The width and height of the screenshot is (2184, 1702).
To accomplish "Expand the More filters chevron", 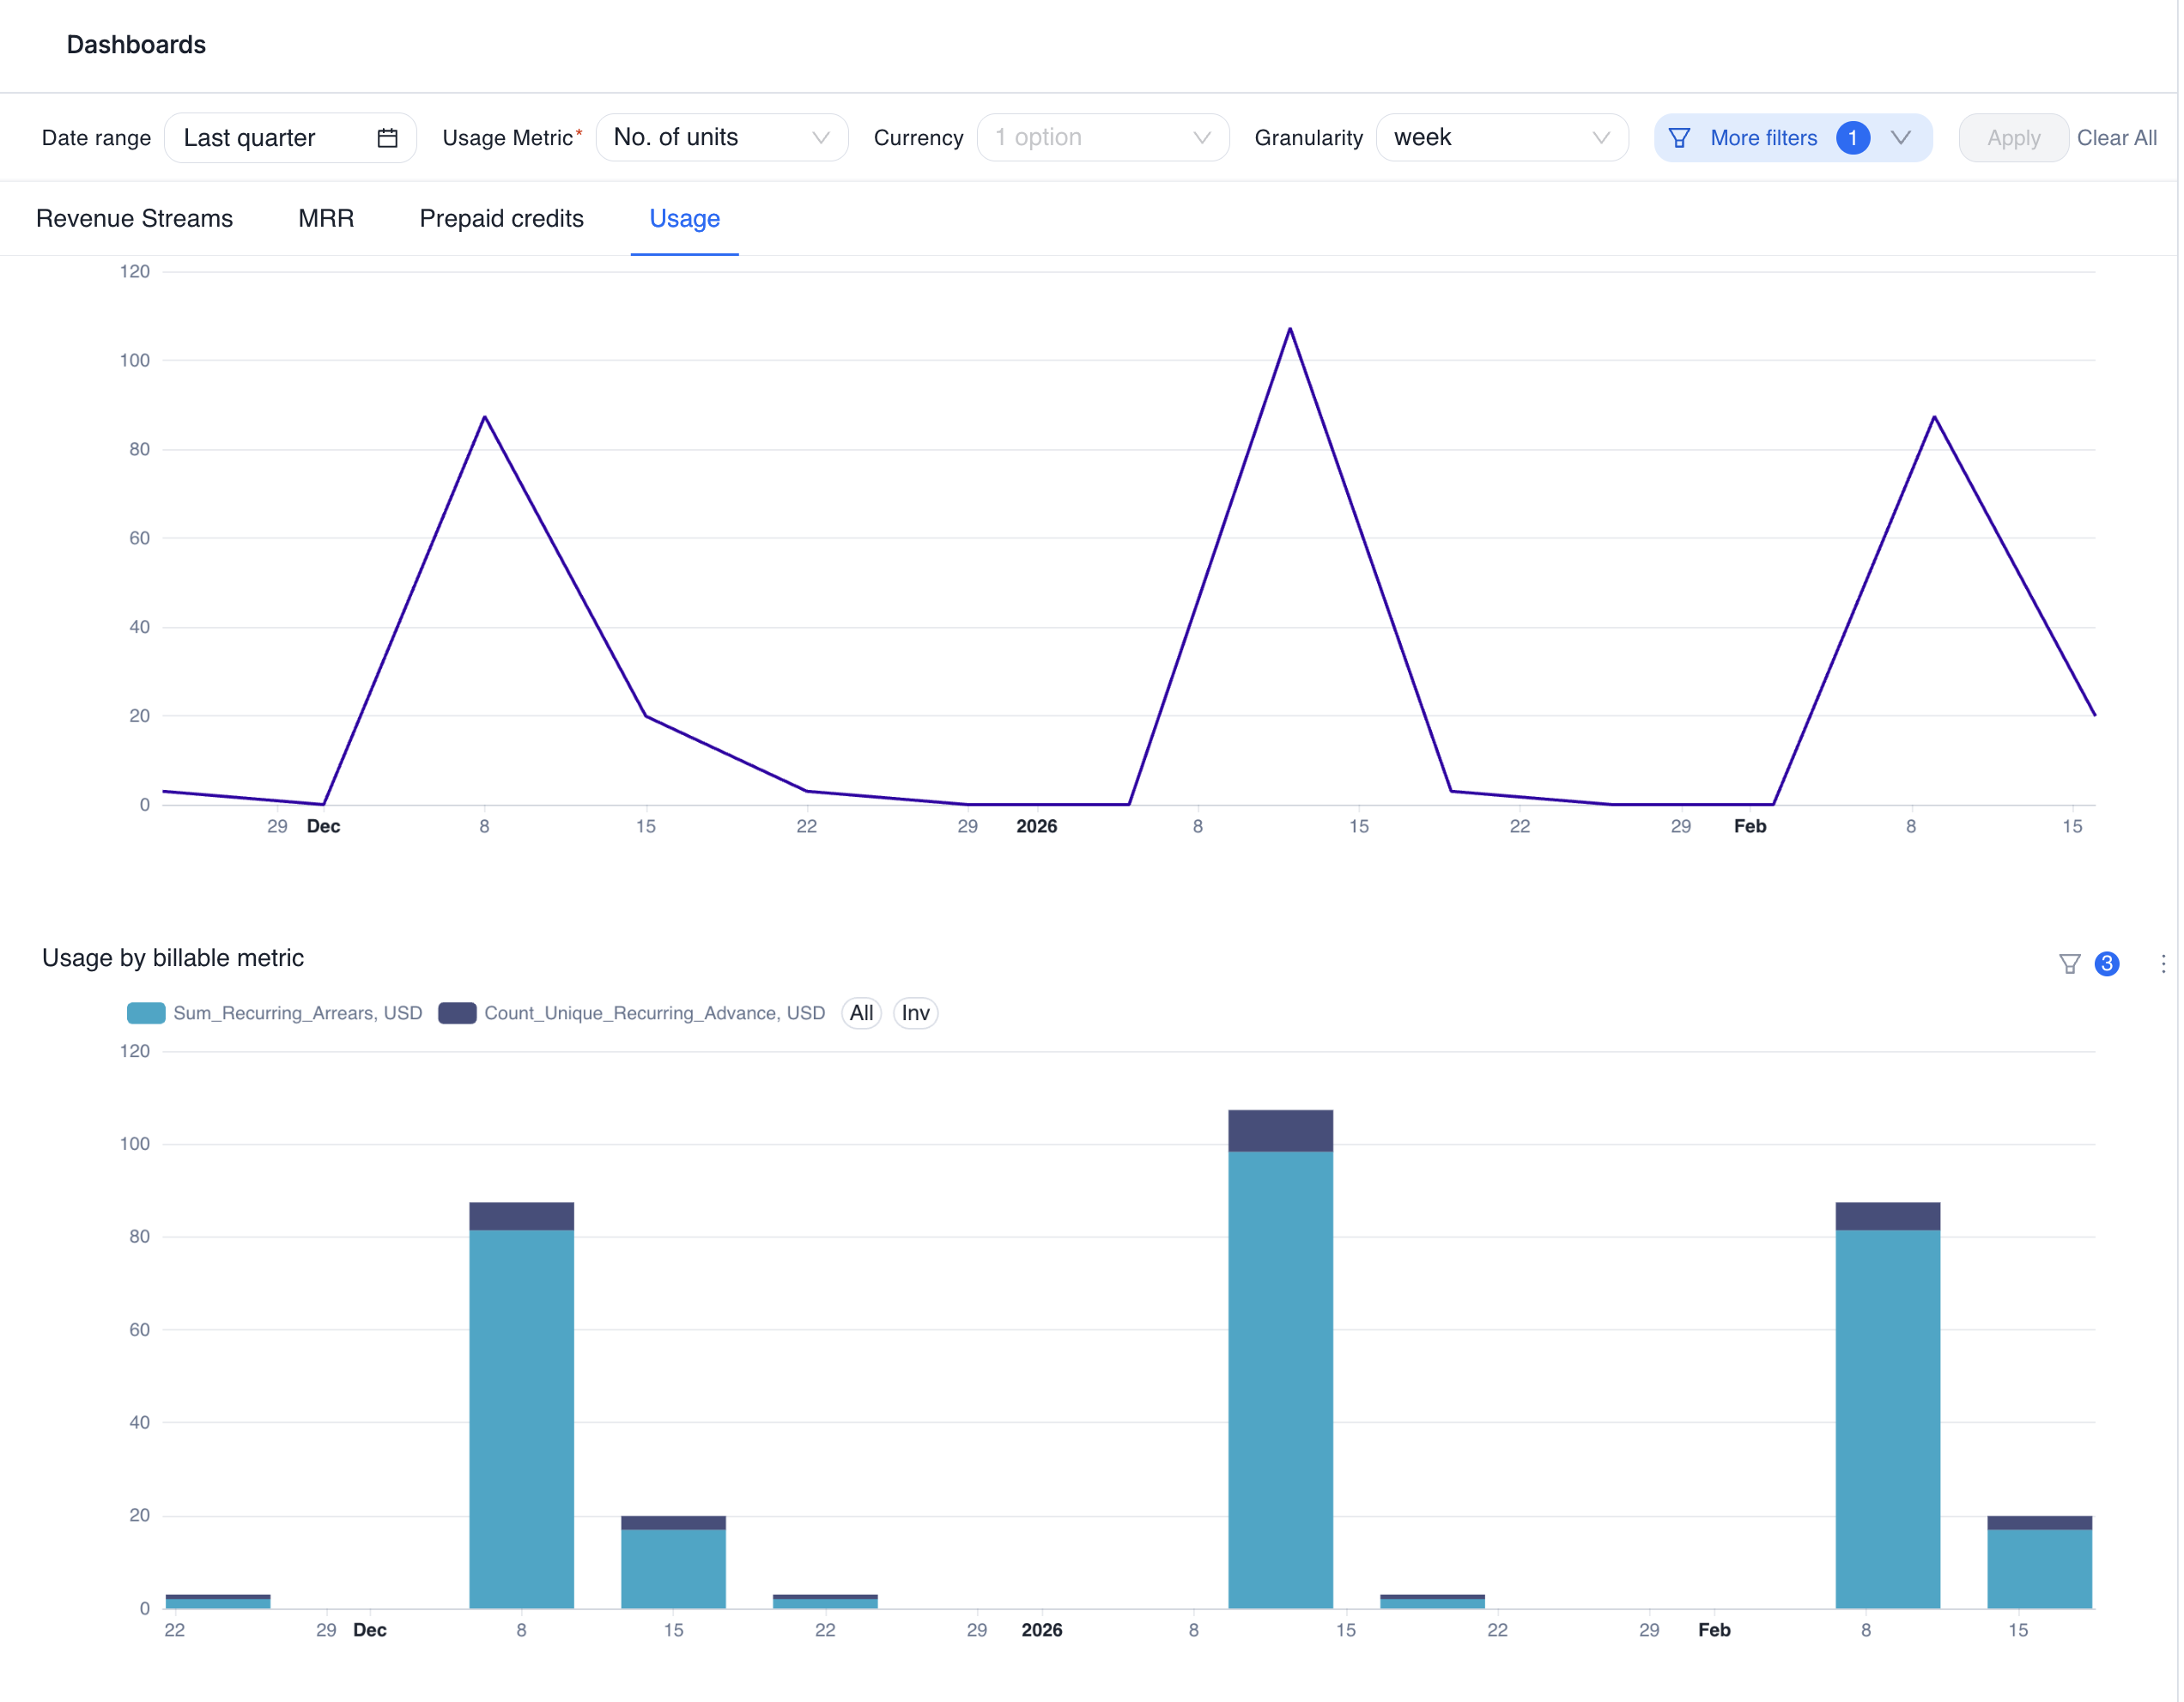I will [x=1901, y=138].
